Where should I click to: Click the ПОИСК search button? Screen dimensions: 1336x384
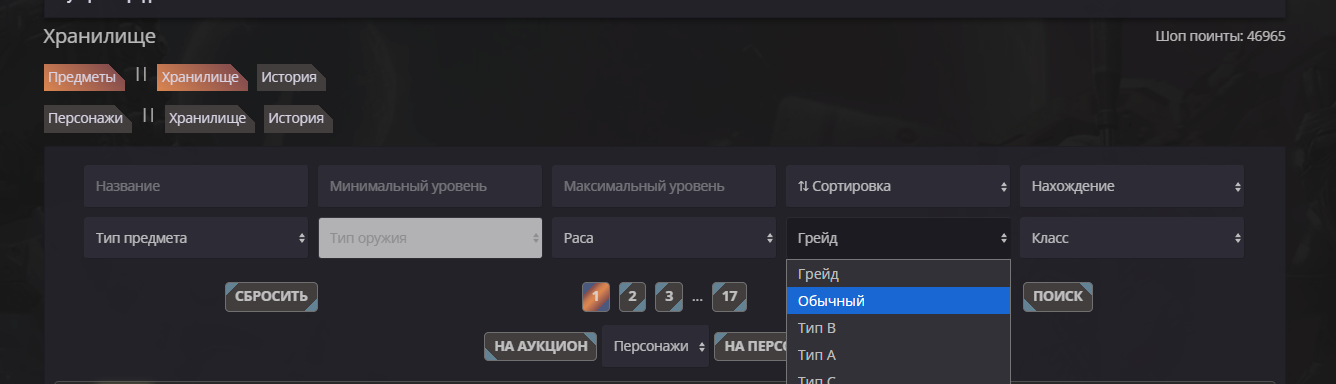[x=1058, y=297]
